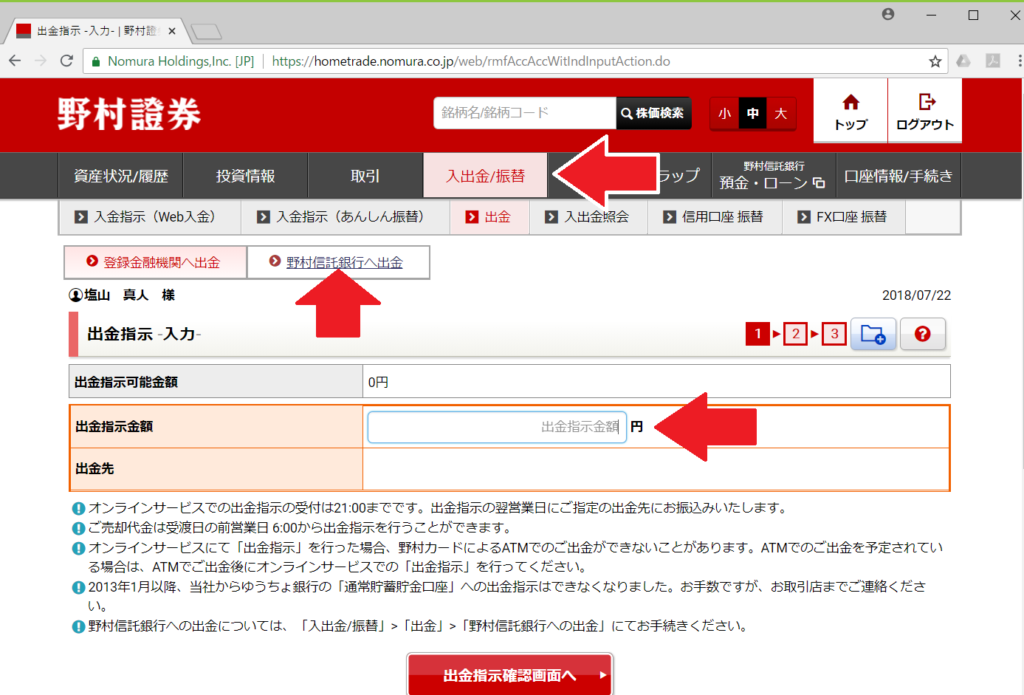Click the cloud extension icon in toolbar
This screenshot has width=1024, height=695.
(x=963, y=61)
